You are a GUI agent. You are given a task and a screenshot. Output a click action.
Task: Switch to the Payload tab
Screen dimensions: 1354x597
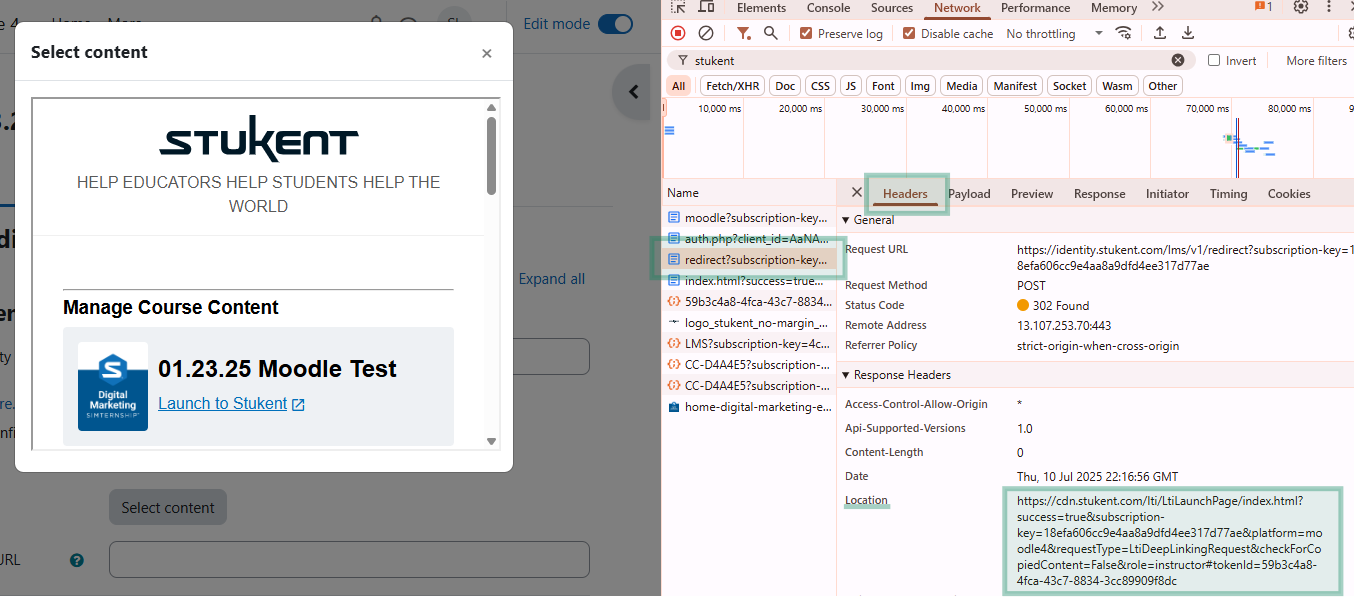coord(969,194)
